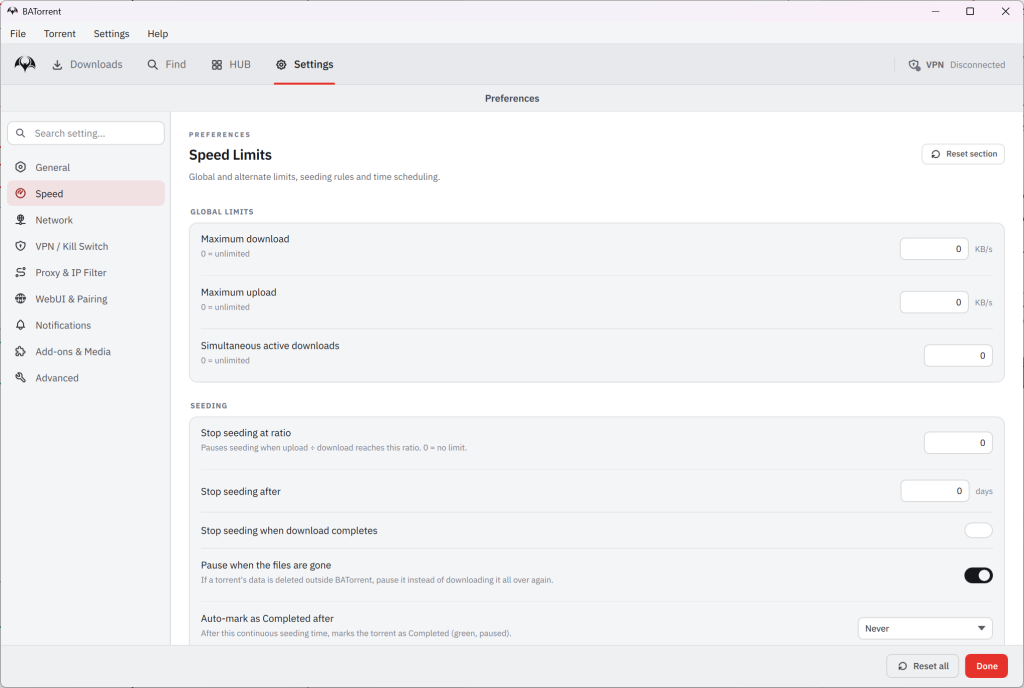This screenshot has width=1024, height=688.
Task: Click the Network sidebar icon
Action: (x=21, y=220)
